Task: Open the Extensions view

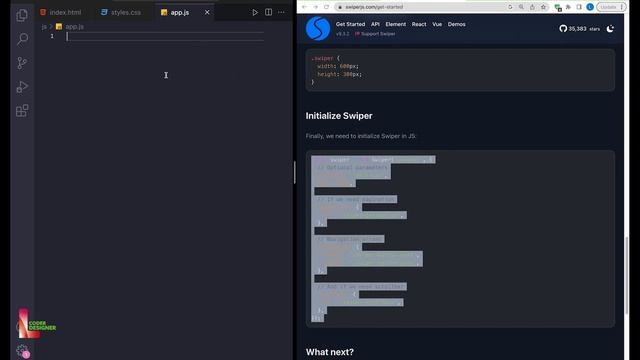Action: 22,111
